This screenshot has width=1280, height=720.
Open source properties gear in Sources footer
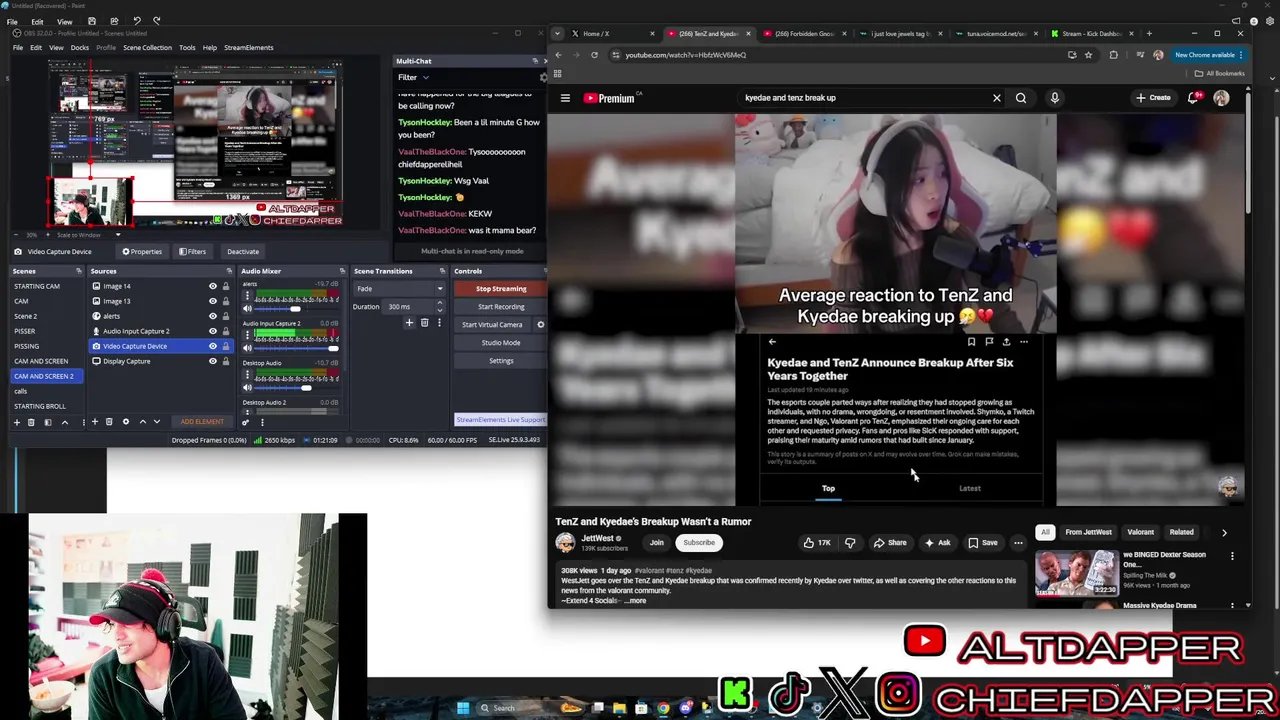click(125, 422)
